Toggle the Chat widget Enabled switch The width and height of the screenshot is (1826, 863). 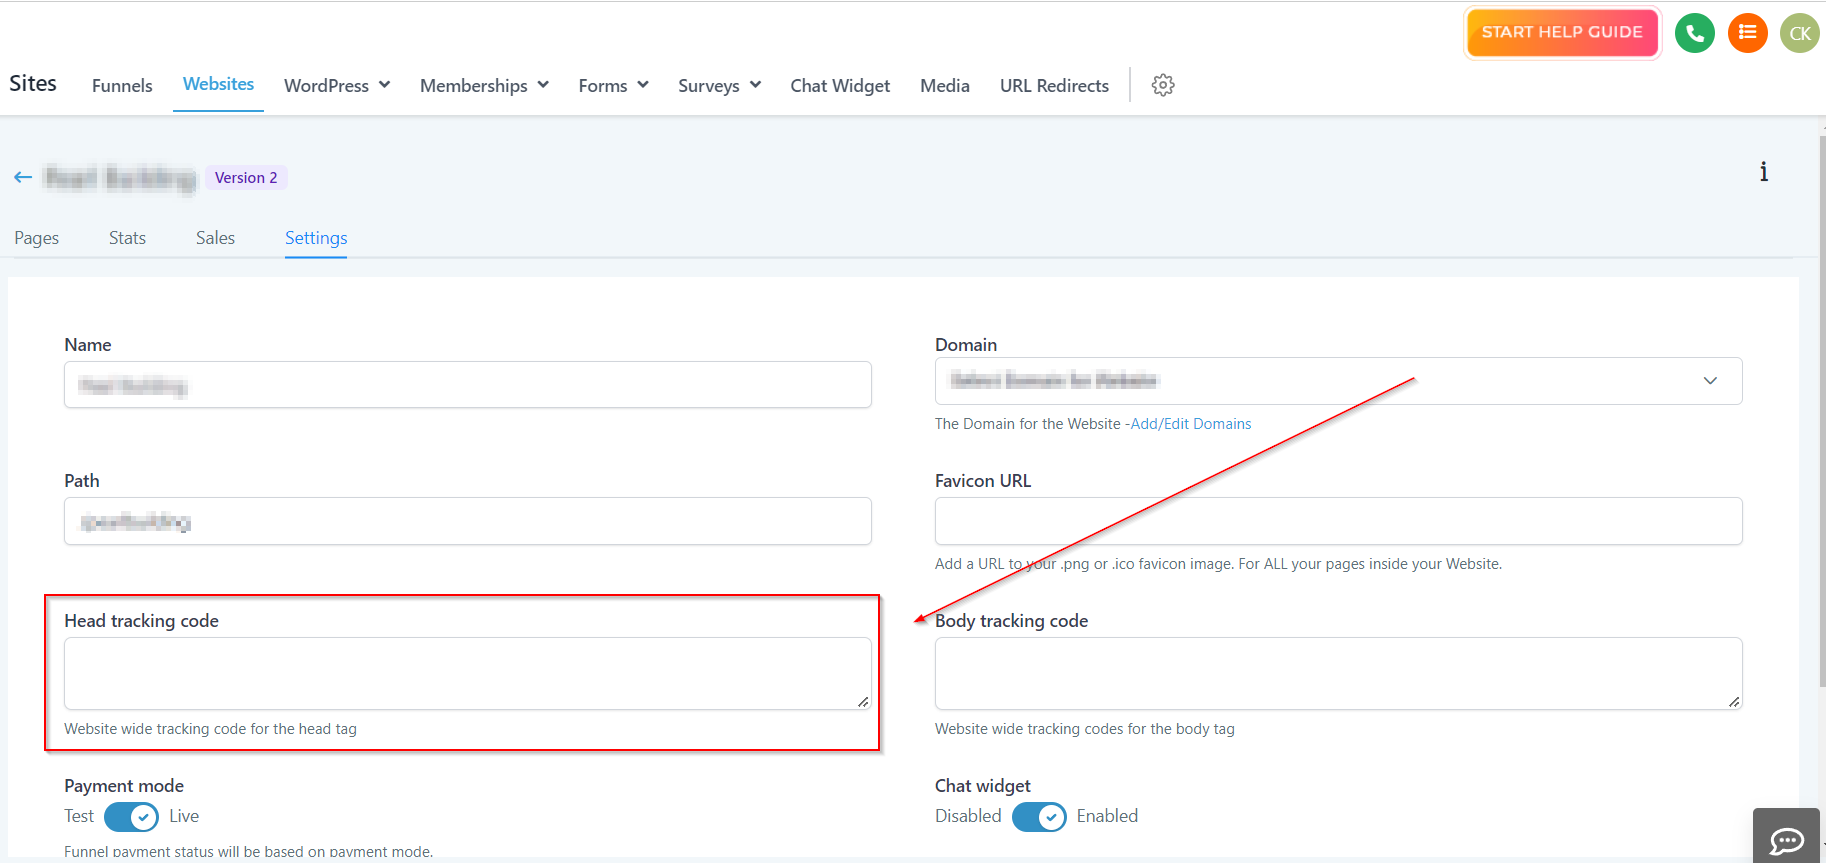point(1039,817)
